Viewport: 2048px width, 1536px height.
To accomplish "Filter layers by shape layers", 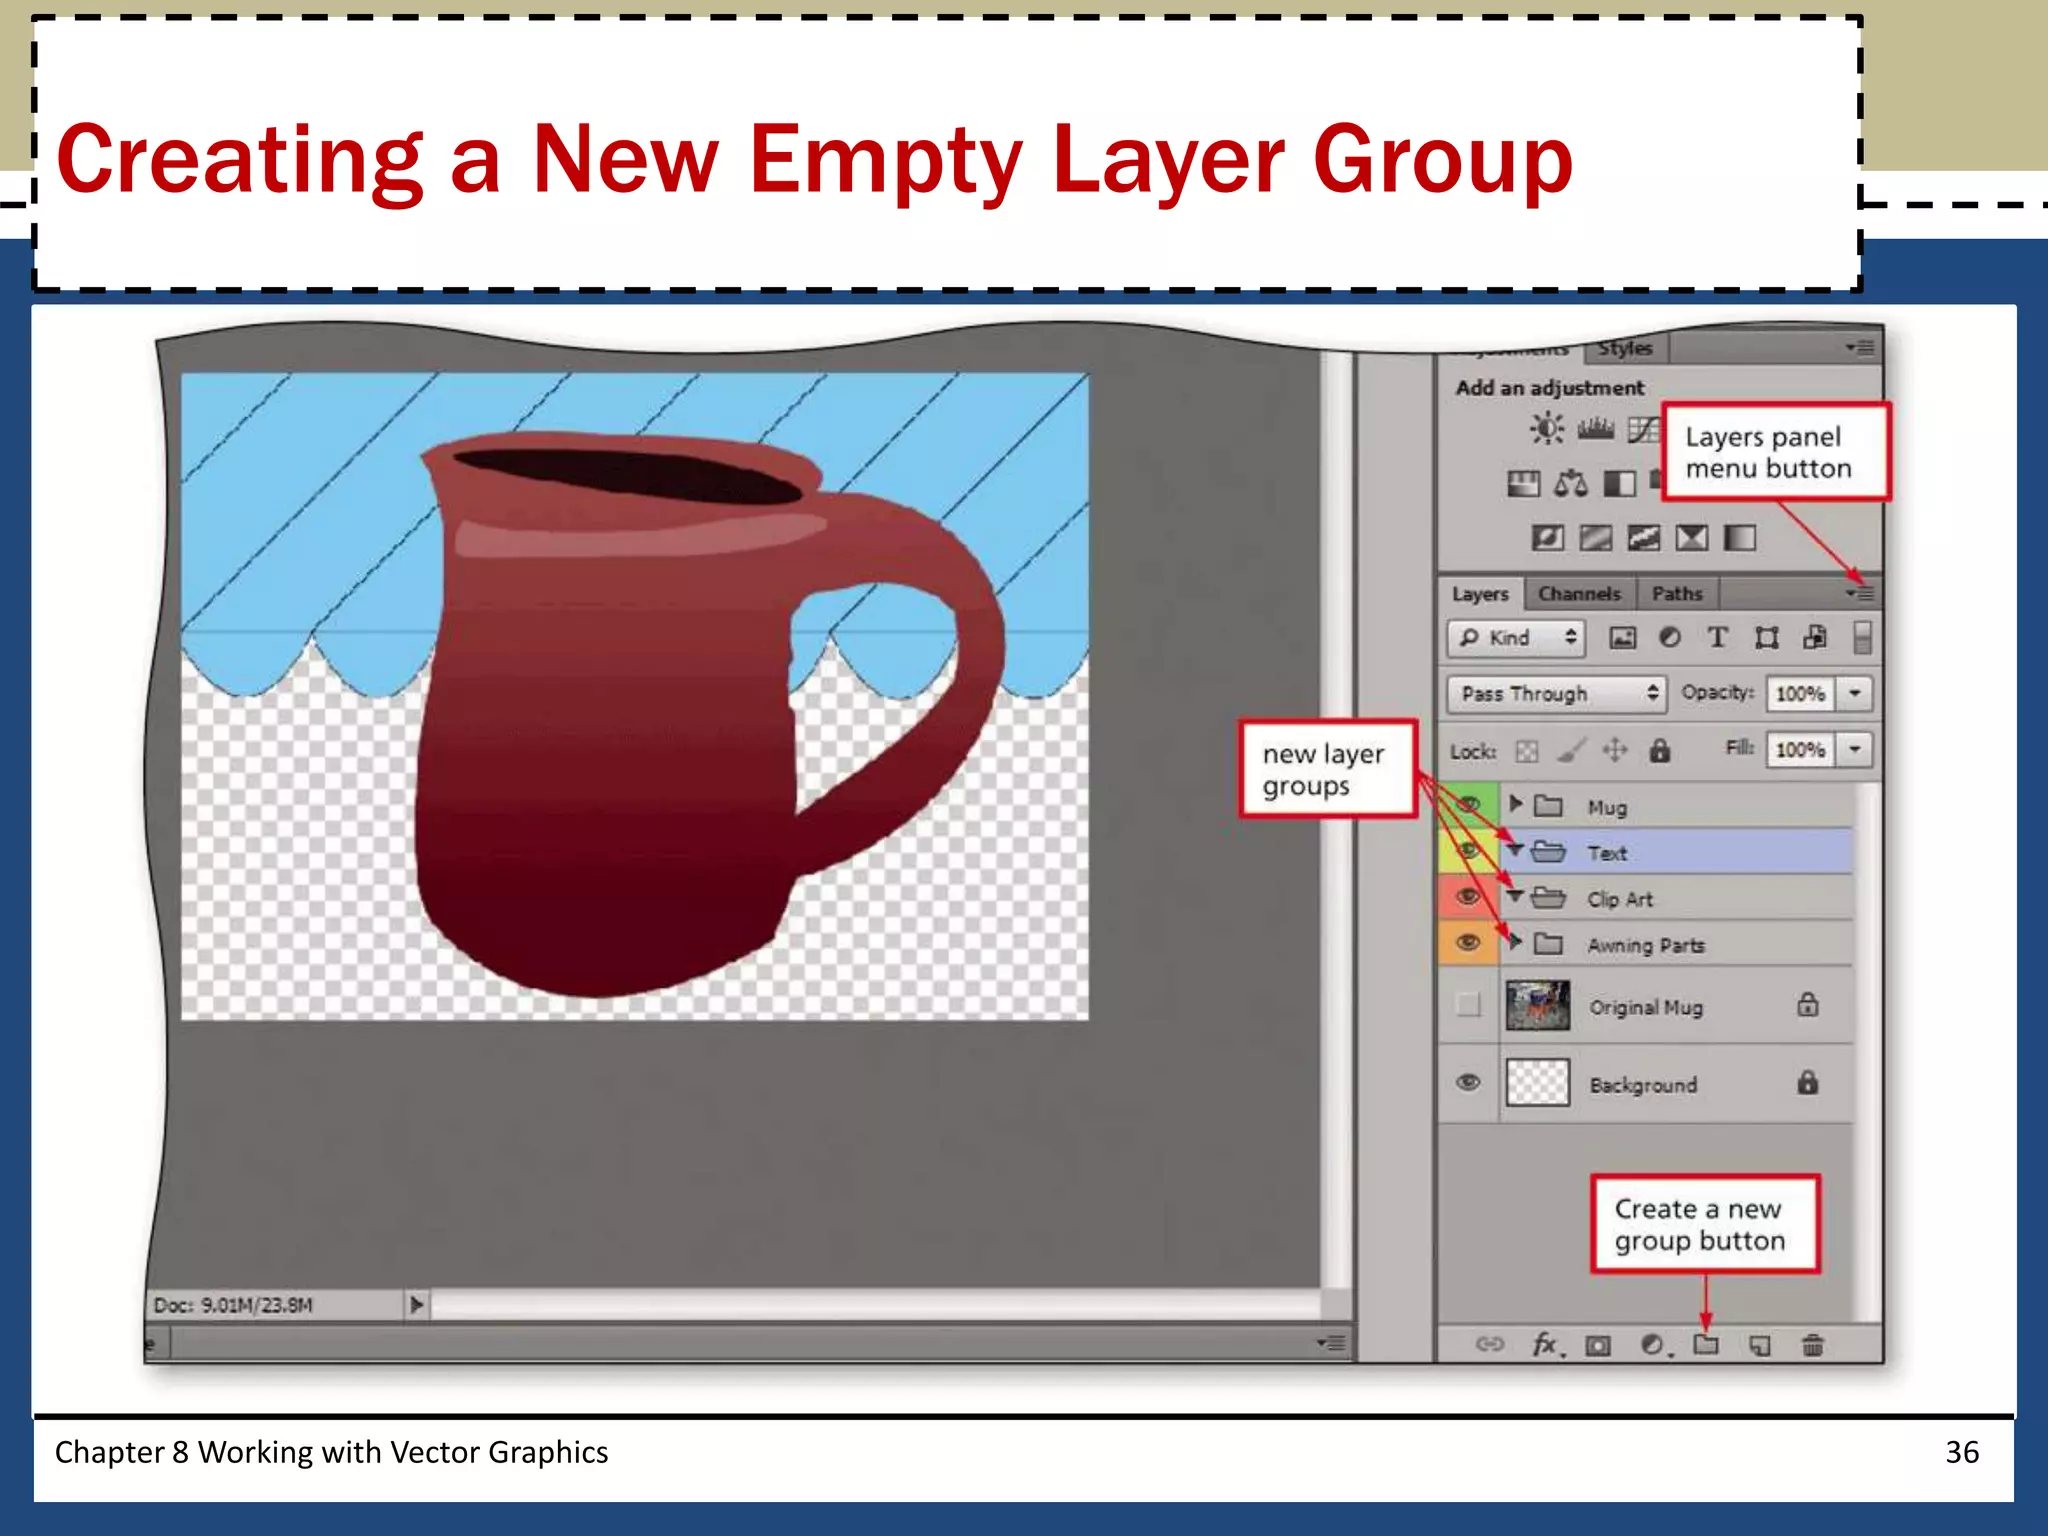I will tap(1767, 638).
